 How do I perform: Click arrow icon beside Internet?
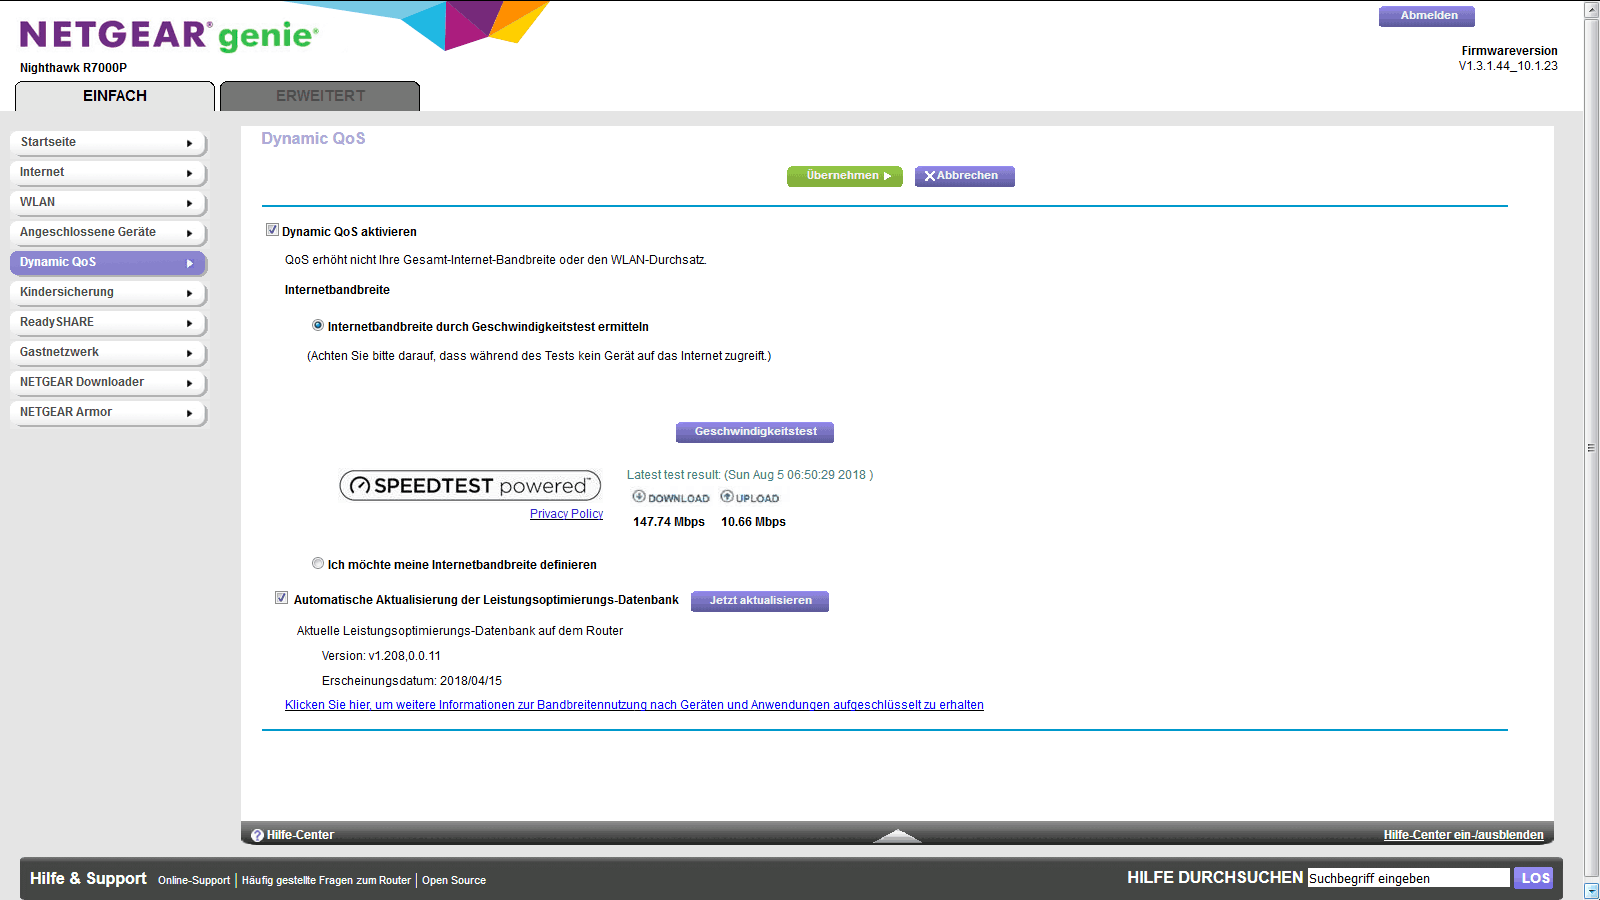pyautogui.click(x=189, y=173)
